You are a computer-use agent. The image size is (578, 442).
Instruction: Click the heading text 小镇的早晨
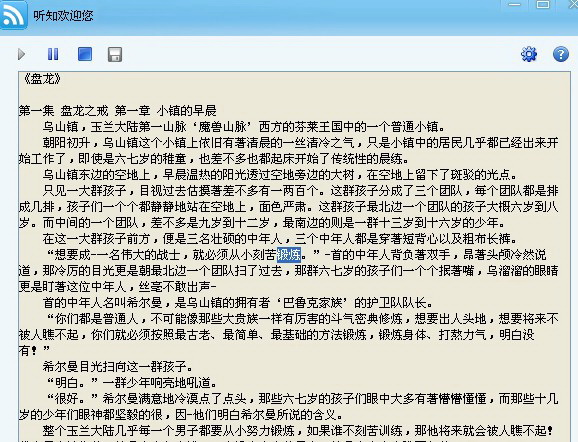pyautogui.click(x=186, y=111)
